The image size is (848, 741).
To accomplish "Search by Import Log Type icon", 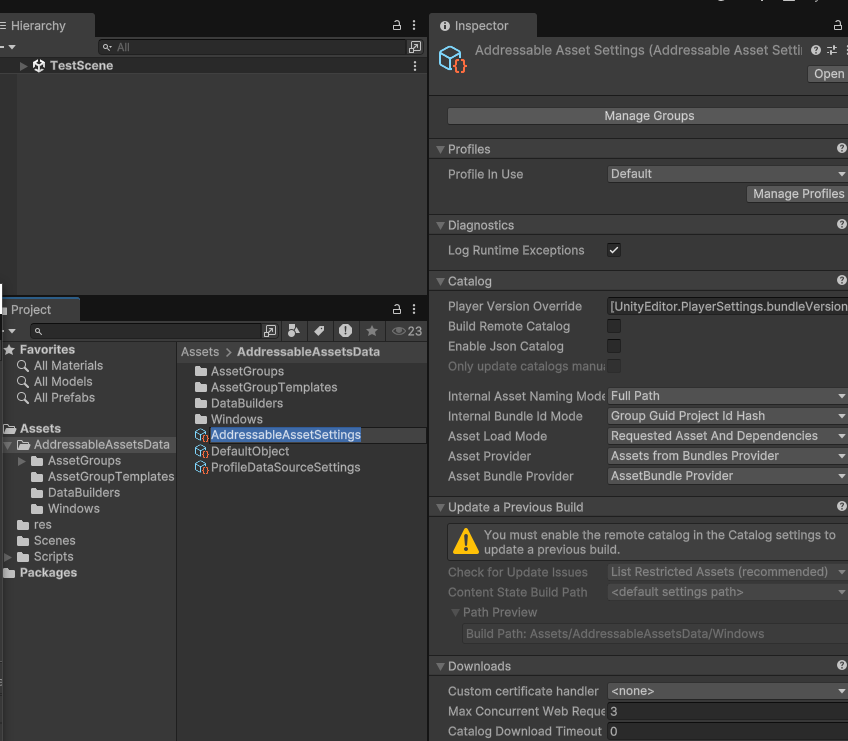I will pos(345,331).
